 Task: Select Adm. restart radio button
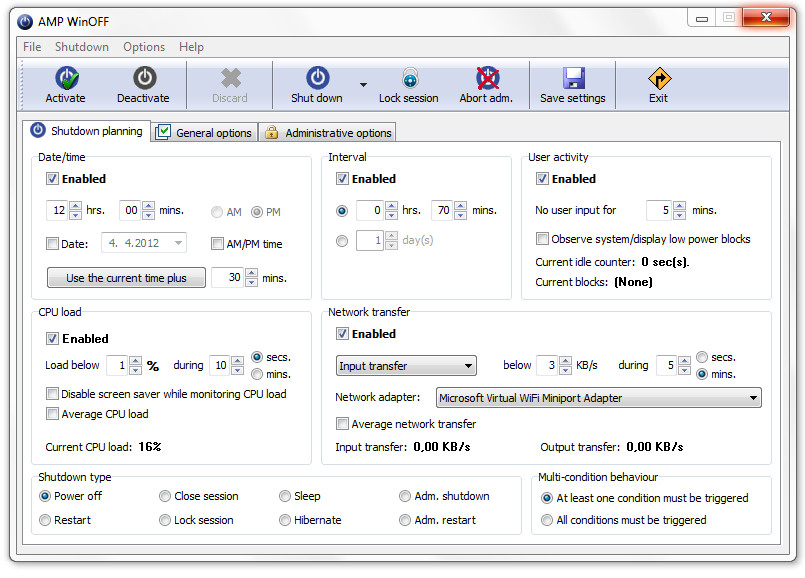(405, 520)
